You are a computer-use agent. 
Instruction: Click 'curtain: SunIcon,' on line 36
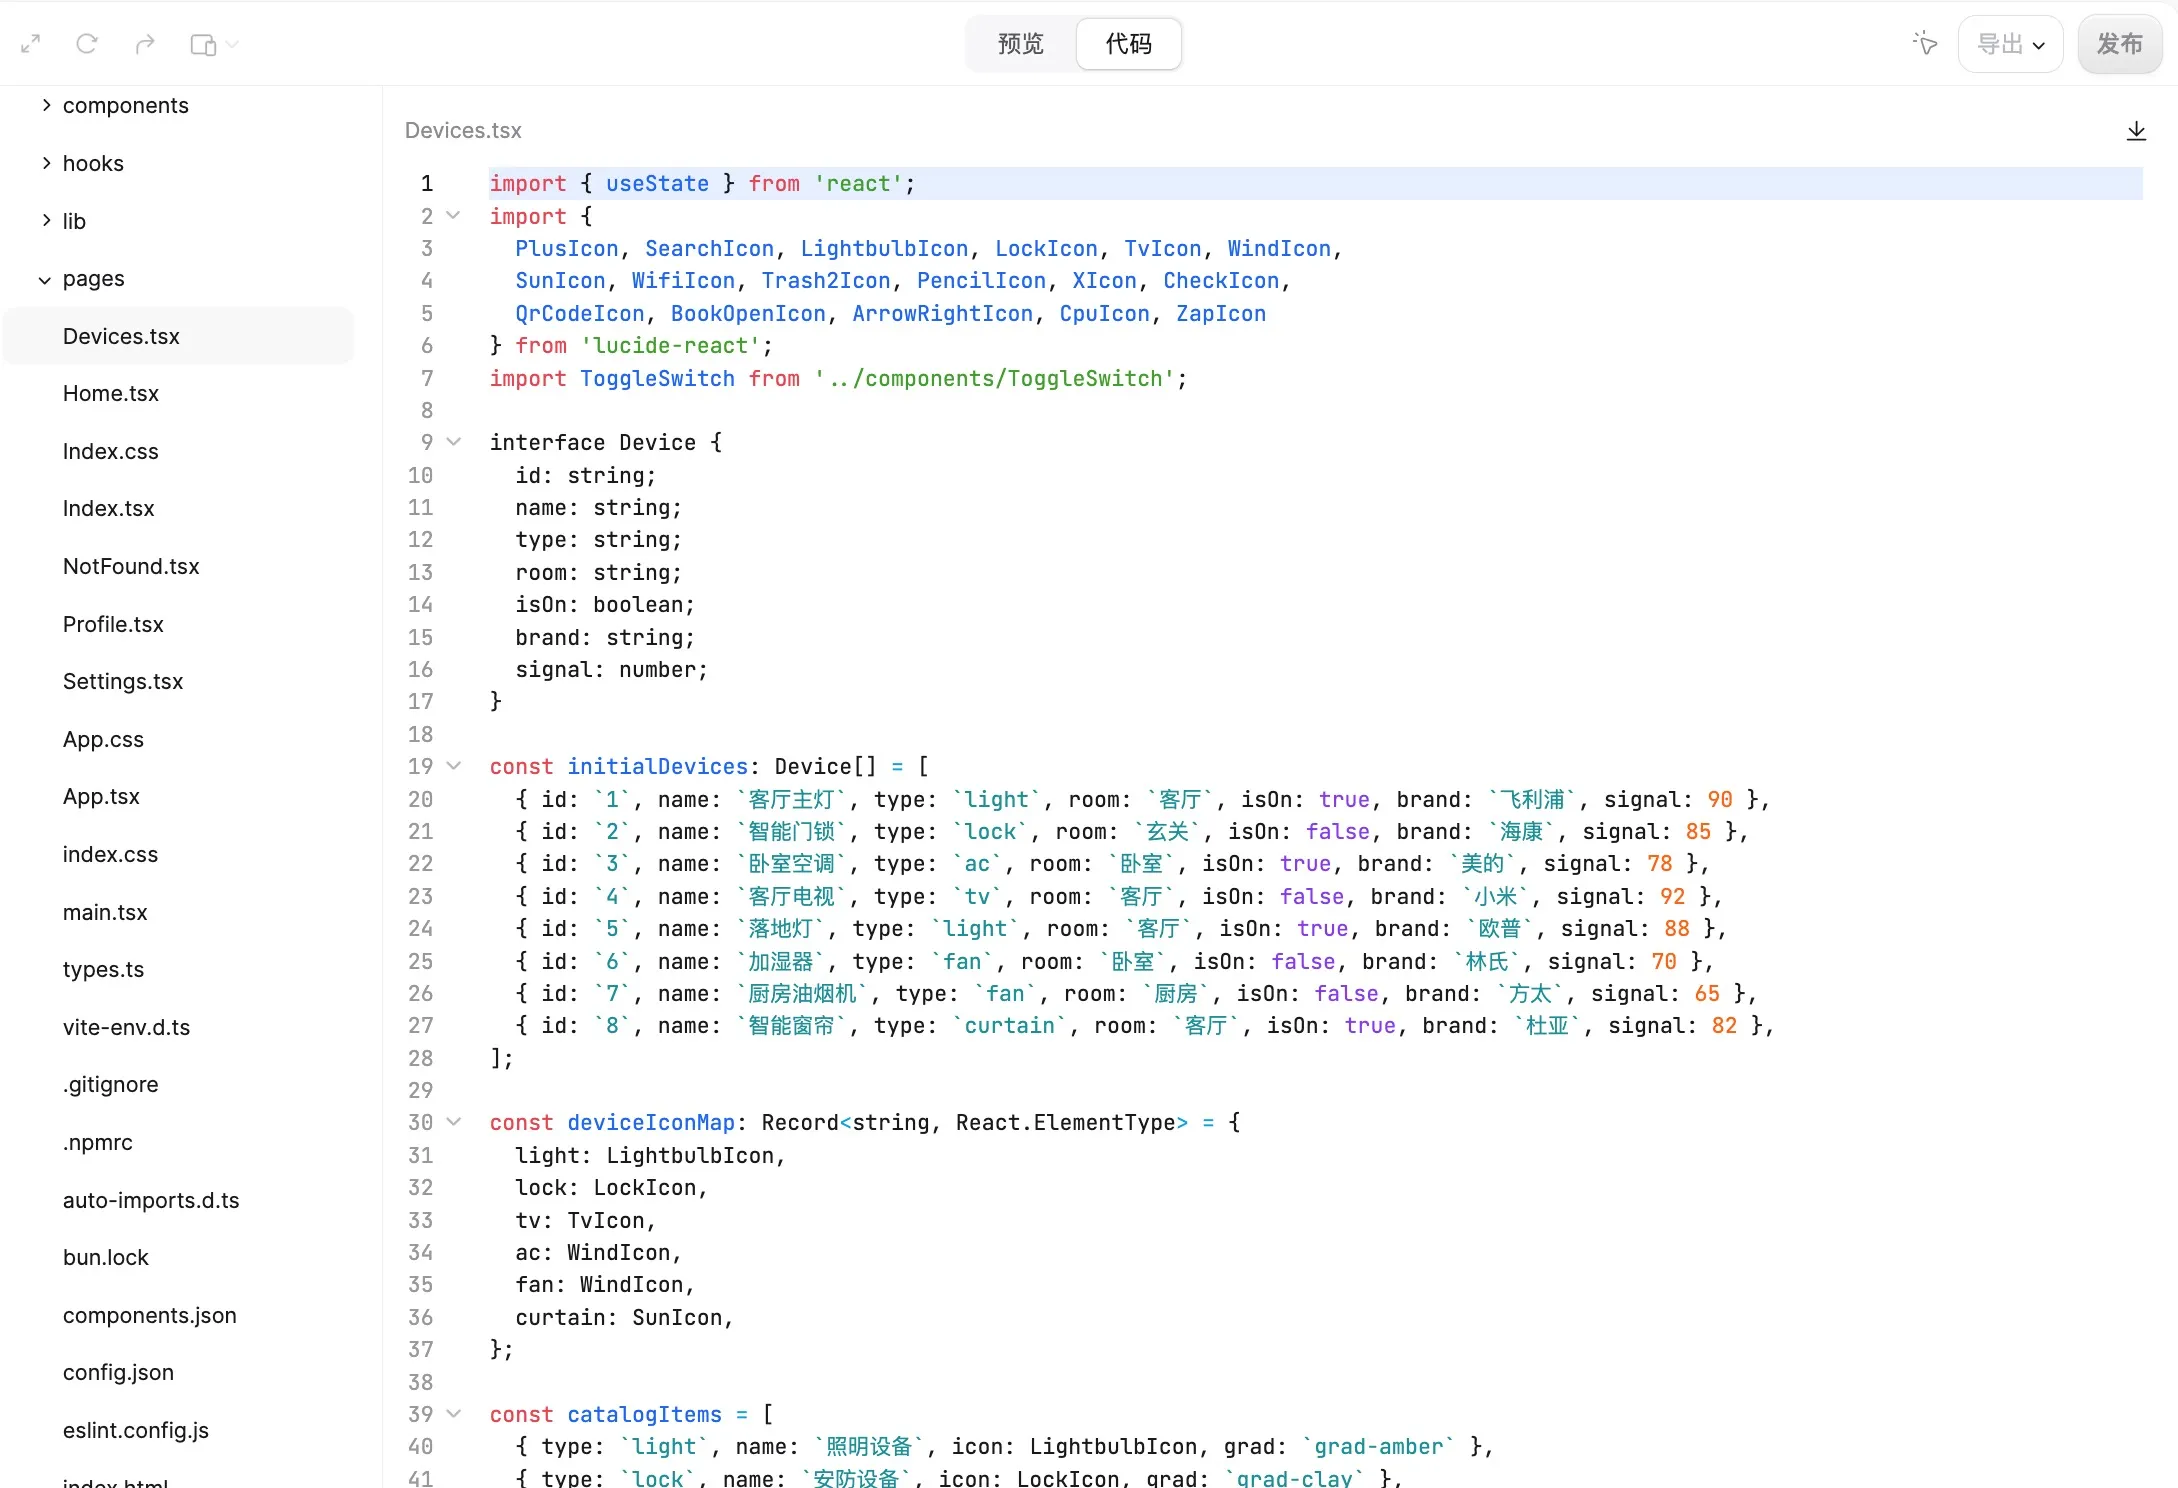click(624, 1318)
